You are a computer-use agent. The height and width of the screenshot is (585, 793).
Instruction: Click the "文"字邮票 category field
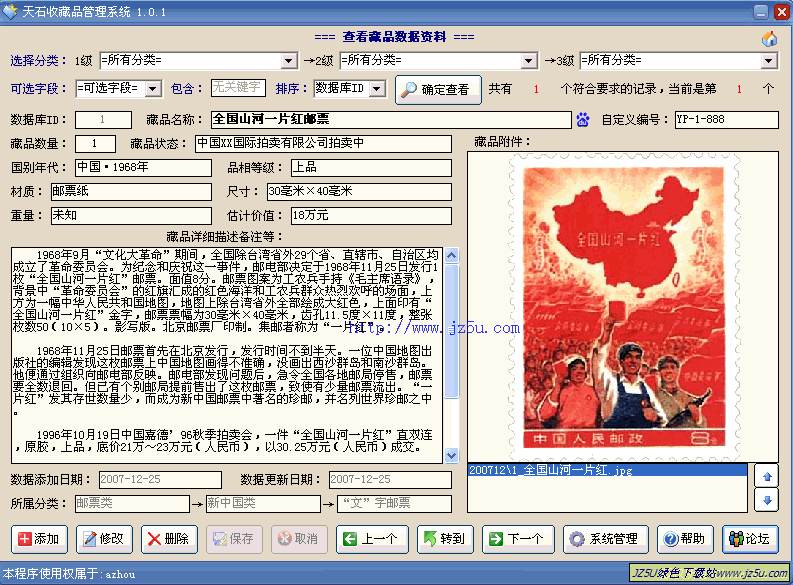[394, 504]
